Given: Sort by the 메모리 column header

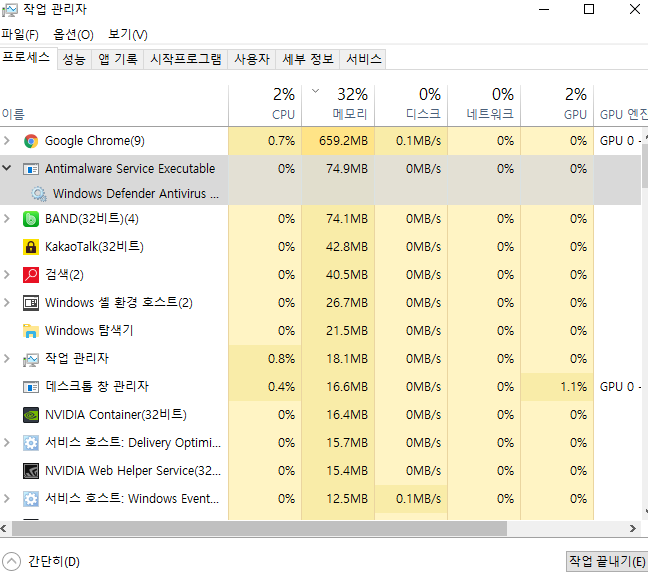Looking at the screenshot, I should [338, 105].
